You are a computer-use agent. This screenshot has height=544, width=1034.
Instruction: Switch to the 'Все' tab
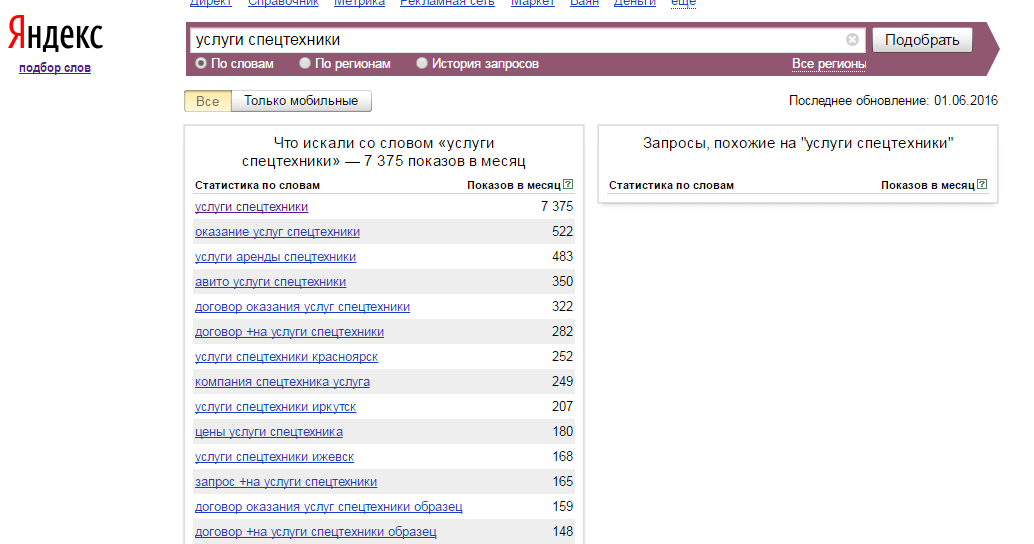208,101
